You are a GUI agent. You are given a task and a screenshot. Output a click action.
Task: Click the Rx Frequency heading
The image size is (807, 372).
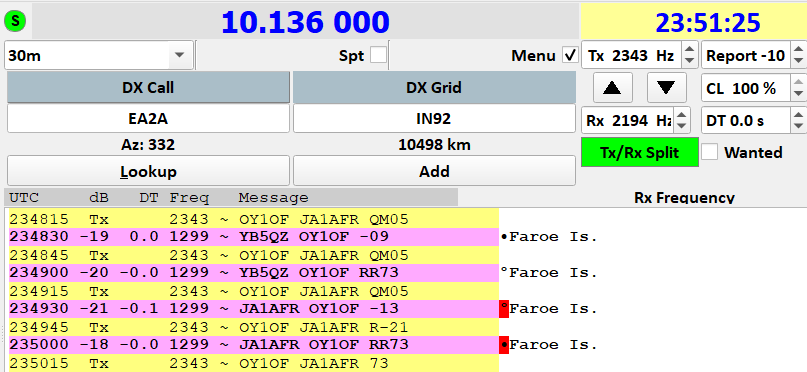684,197
